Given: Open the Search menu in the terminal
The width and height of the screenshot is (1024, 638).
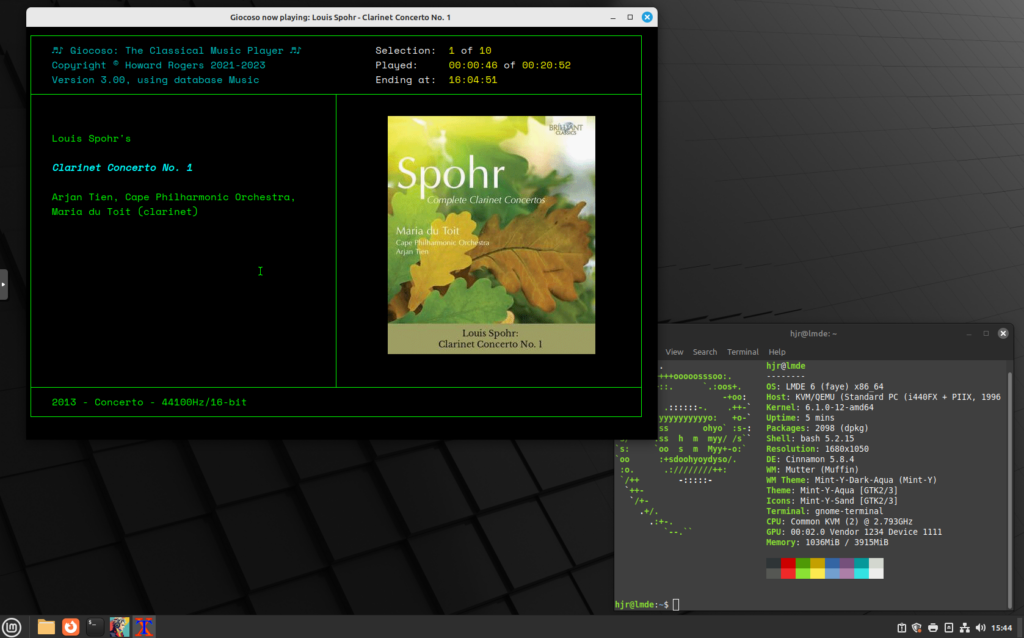Looking at the screenshot, I should 705,352.
